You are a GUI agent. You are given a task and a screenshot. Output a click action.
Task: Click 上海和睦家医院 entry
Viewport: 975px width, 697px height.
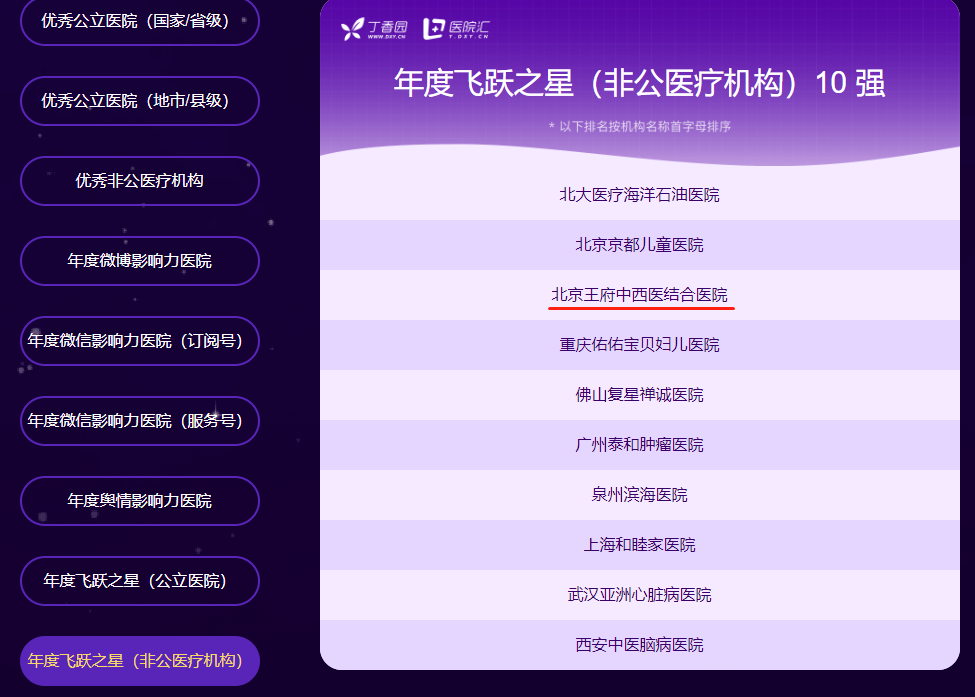click(639, 545)
